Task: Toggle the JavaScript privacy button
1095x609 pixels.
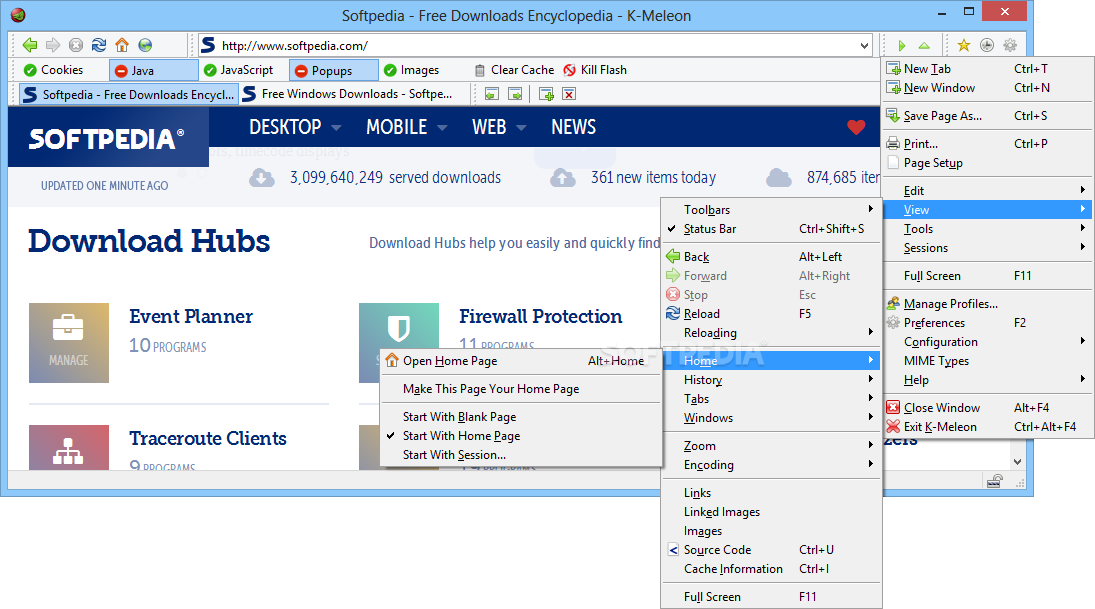Action: (238, 70)
